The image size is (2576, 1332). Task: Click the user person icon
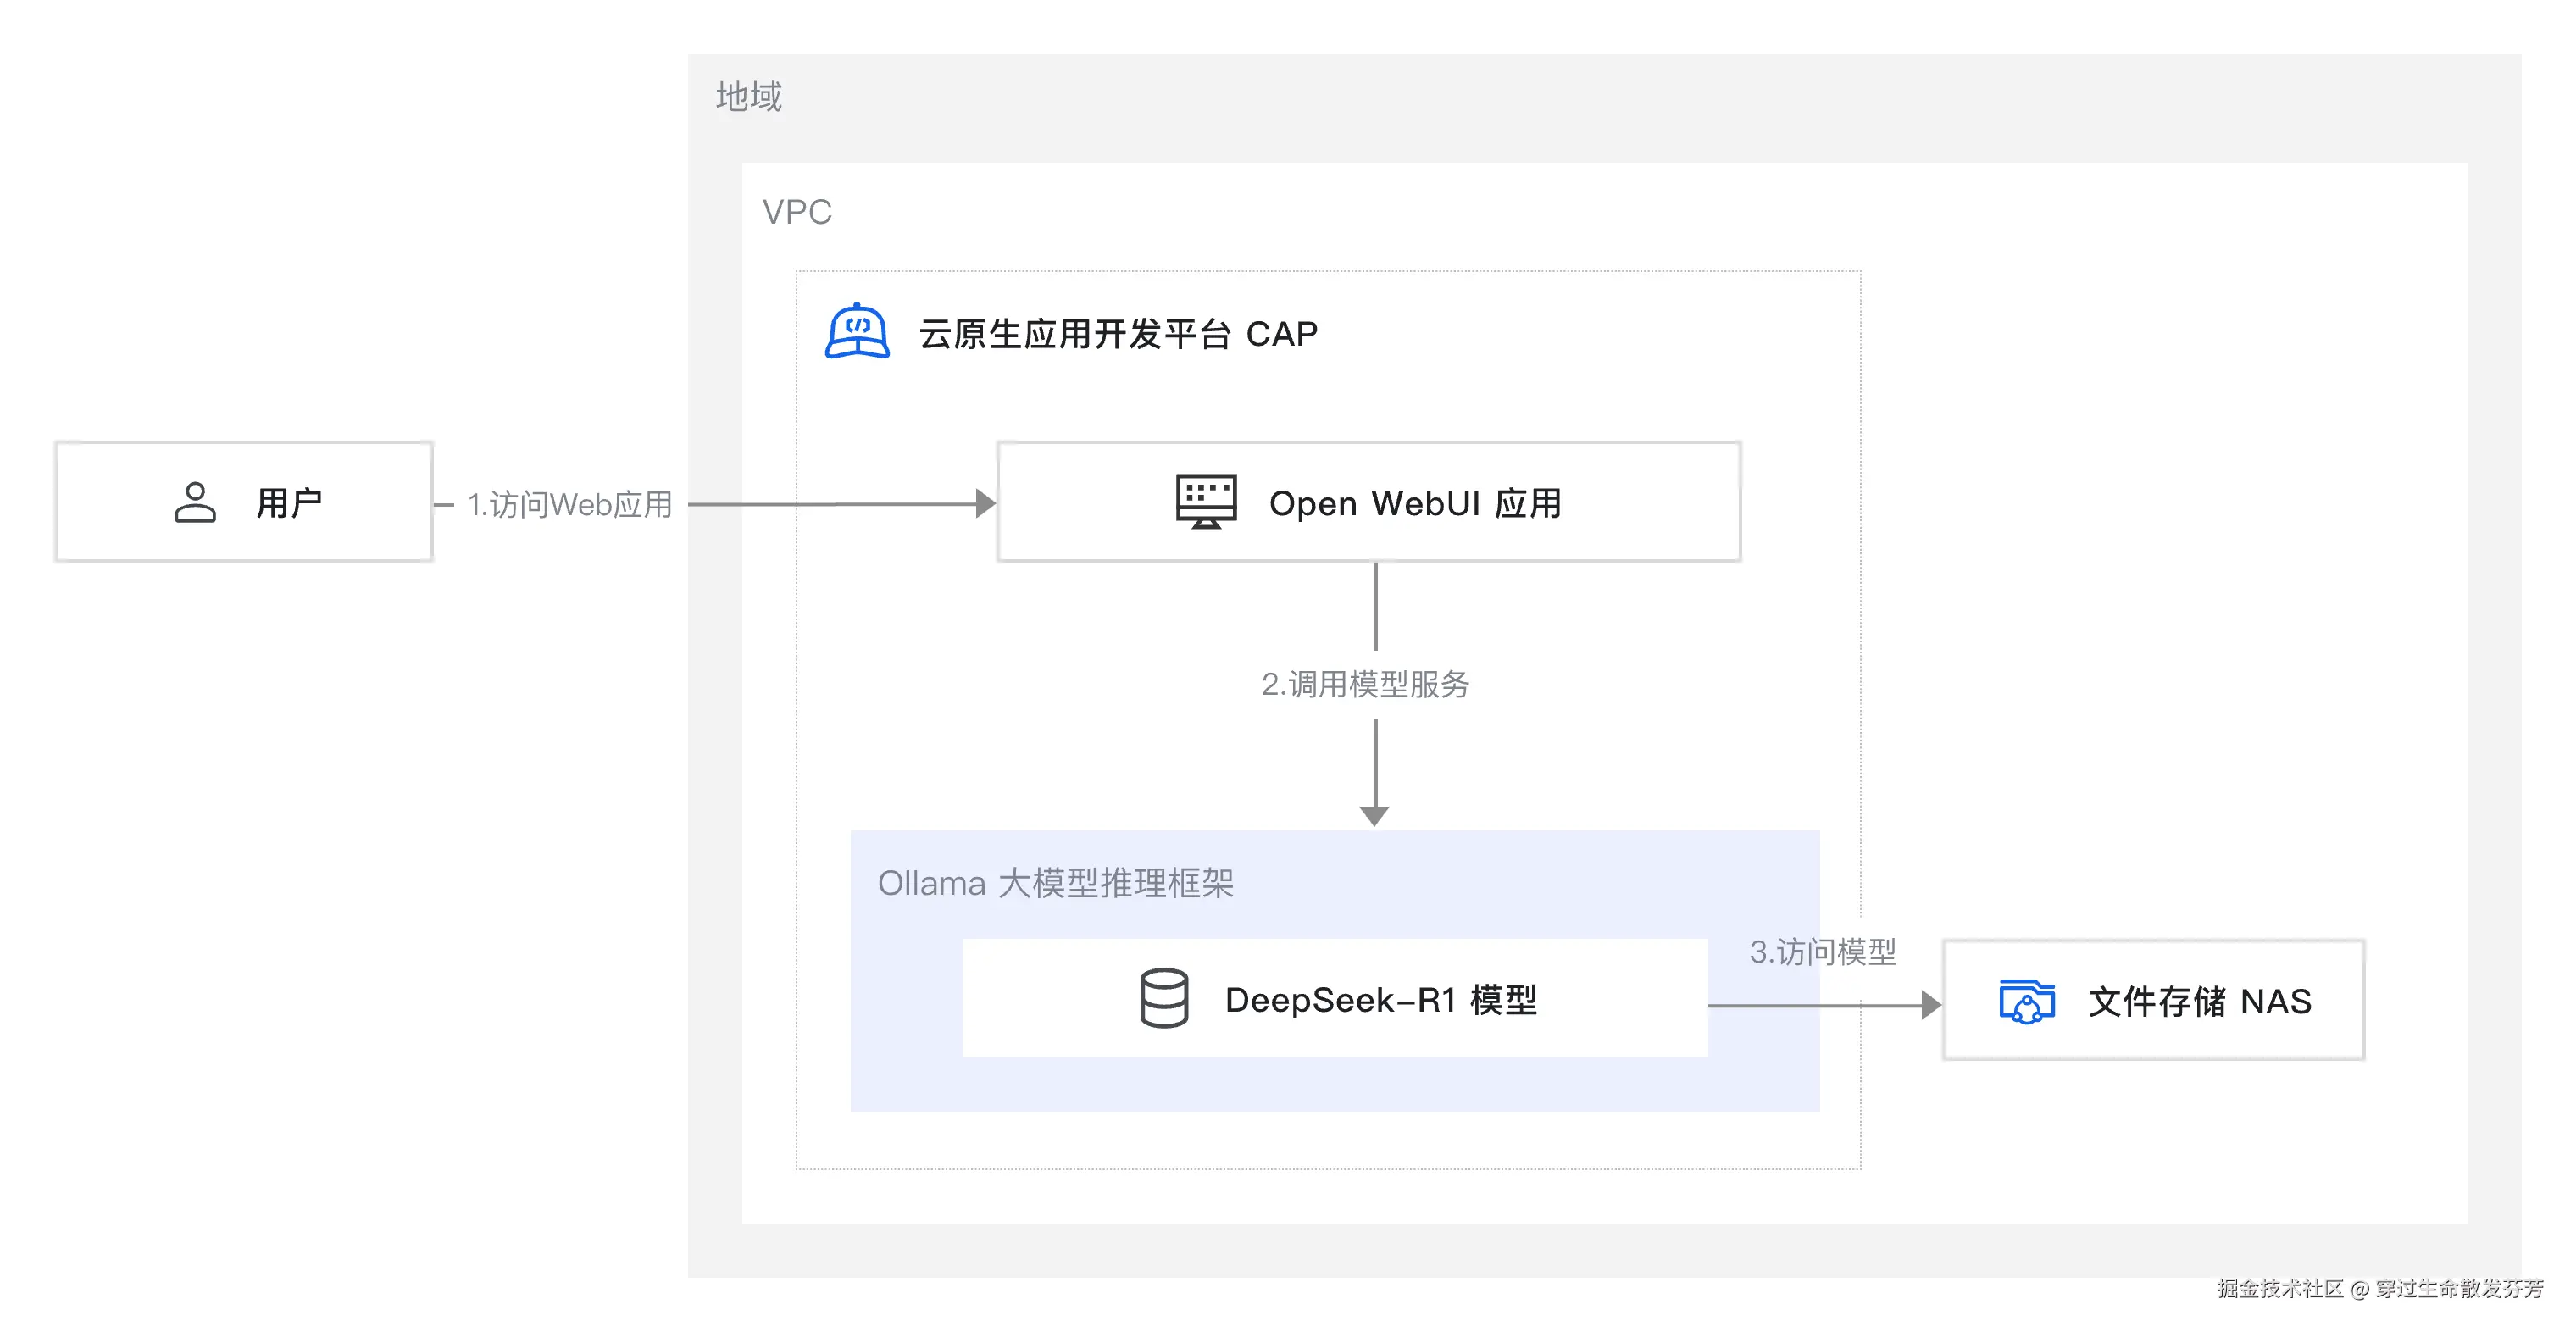click(x=195, y=502)
